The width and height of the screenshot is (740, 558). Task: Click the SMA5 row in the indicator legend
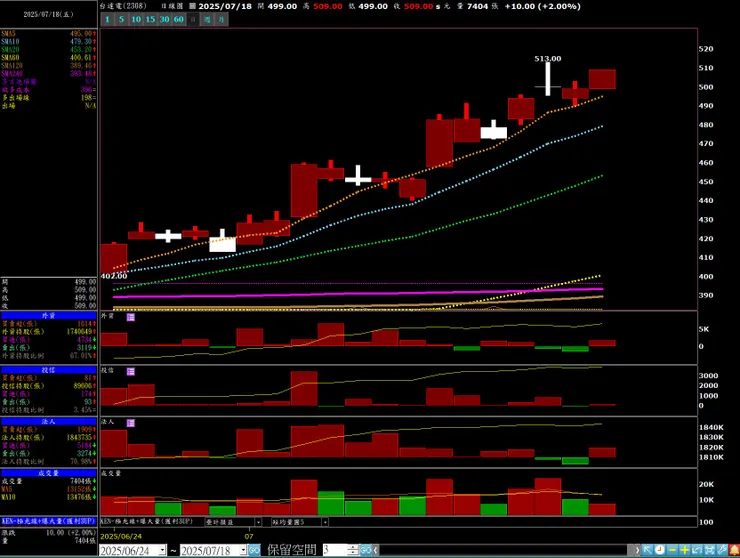49,34
